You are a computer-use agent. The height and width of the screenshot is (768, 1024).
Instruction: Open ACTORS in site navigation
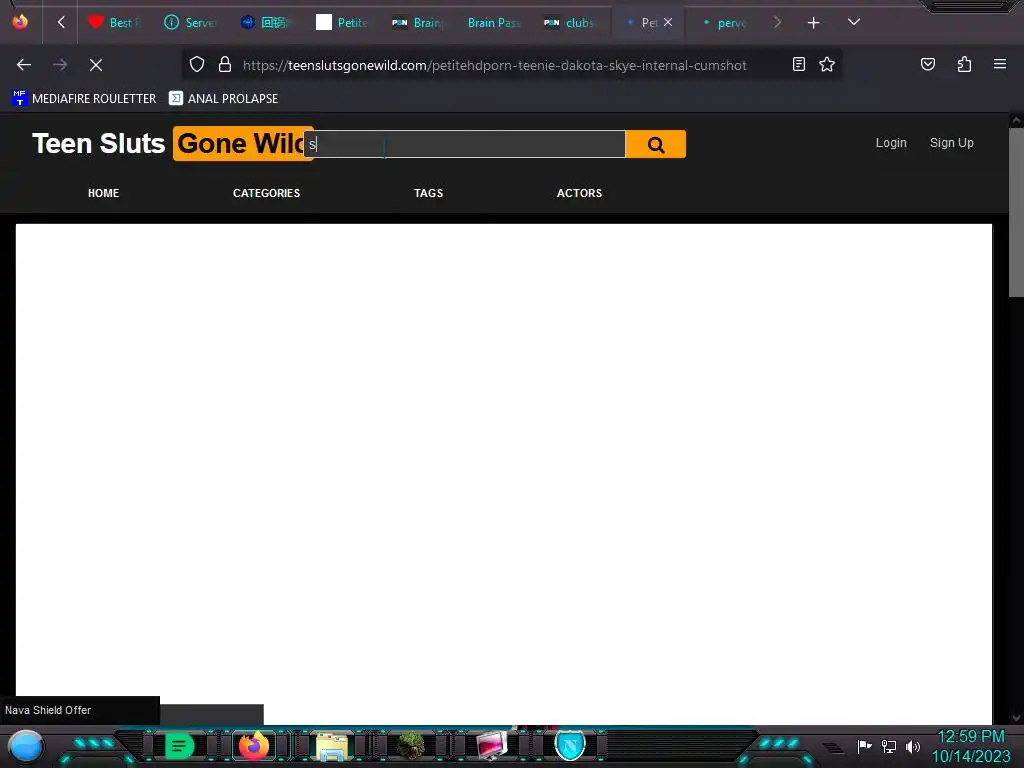(x=579, y=193)
